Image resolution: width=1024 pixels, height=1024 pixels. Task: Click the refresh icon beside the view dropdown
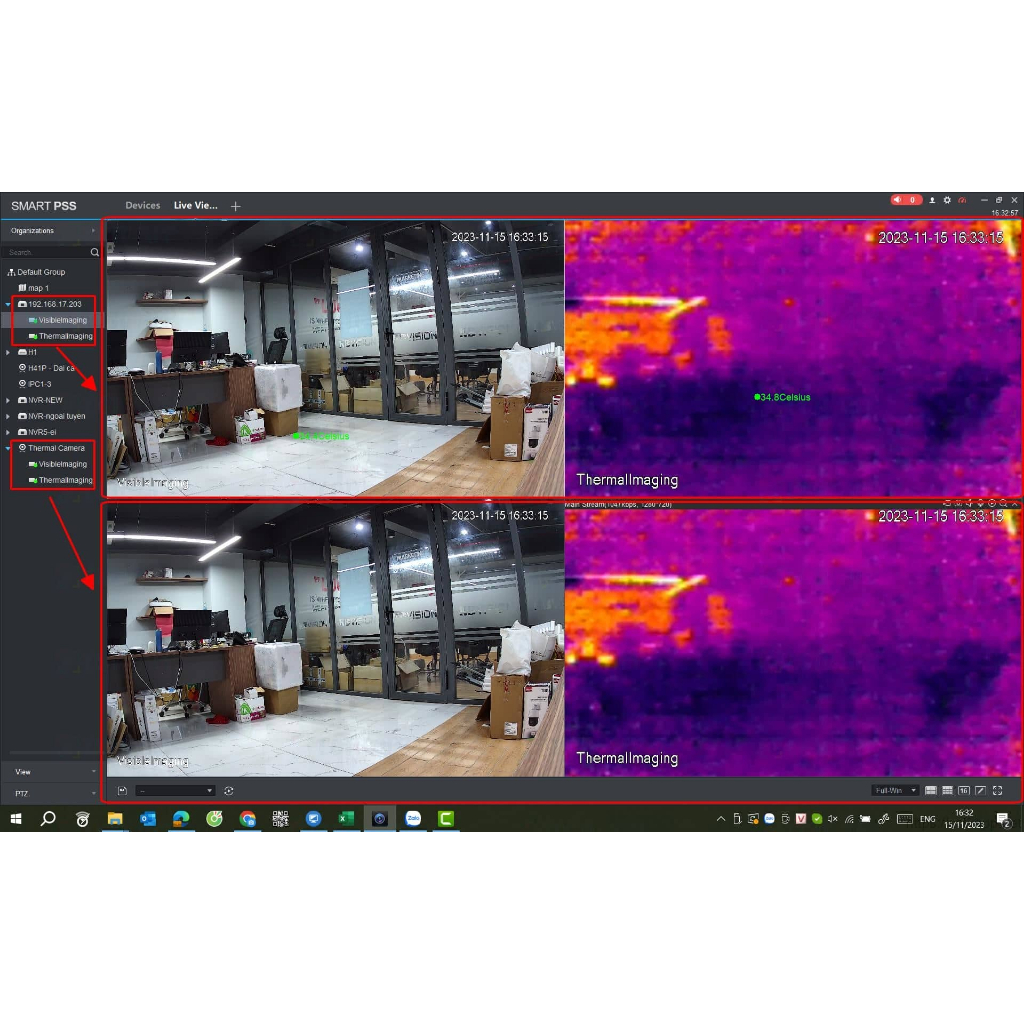tap(229, 791)
